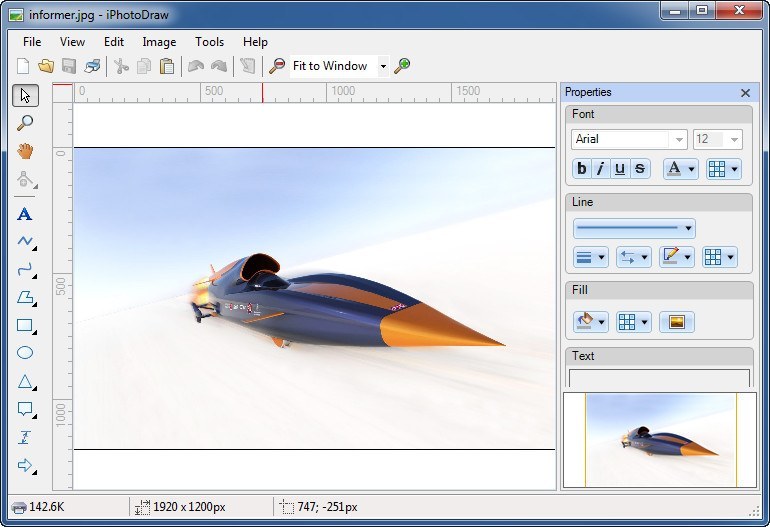Open the line style dropdown
The image size is (770, 527).
point(634,228)
